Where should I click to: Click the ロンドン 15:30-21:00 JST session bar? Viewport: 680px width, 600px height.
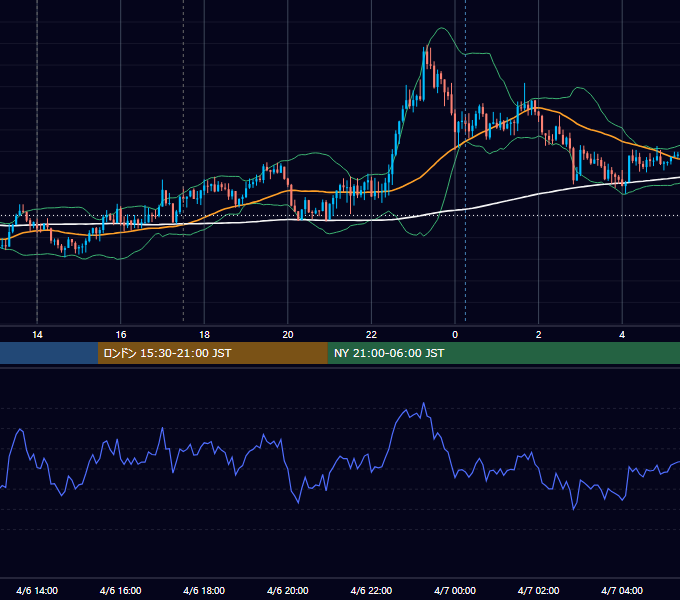[x=212, y=353]
